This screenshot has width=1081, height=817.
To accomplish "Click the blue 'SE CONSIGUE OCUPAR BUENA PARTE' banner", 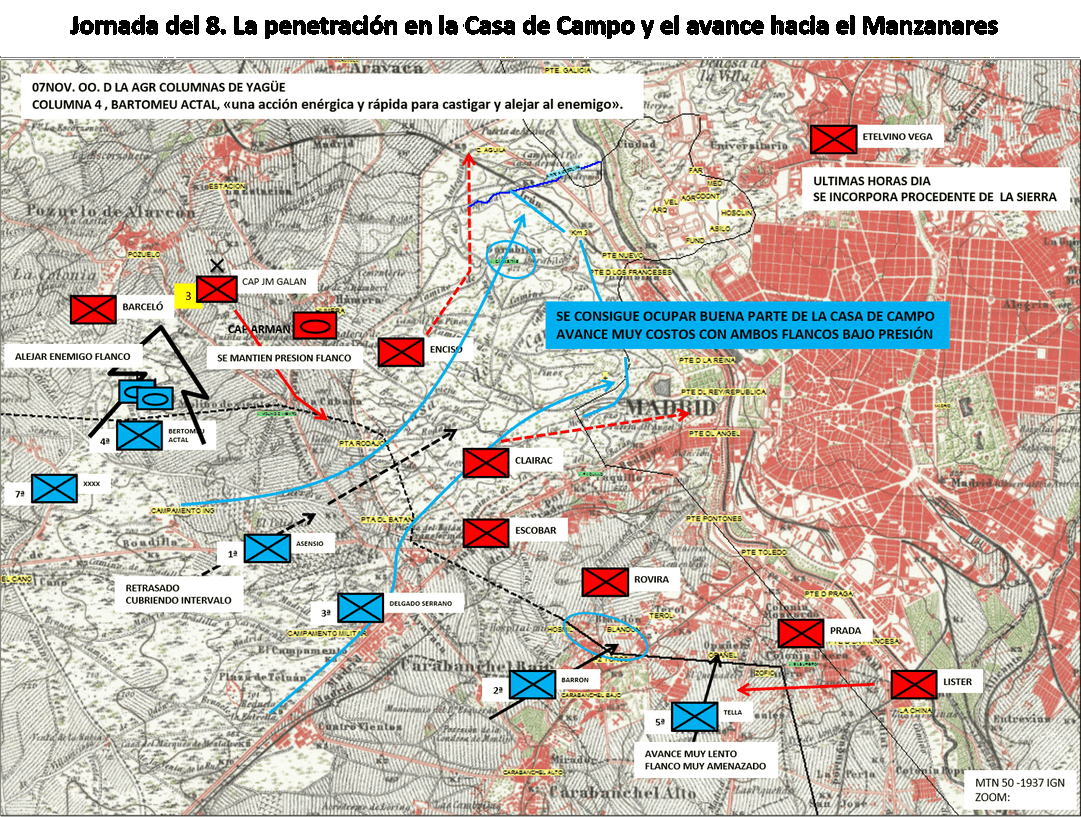I will point(745,325).
